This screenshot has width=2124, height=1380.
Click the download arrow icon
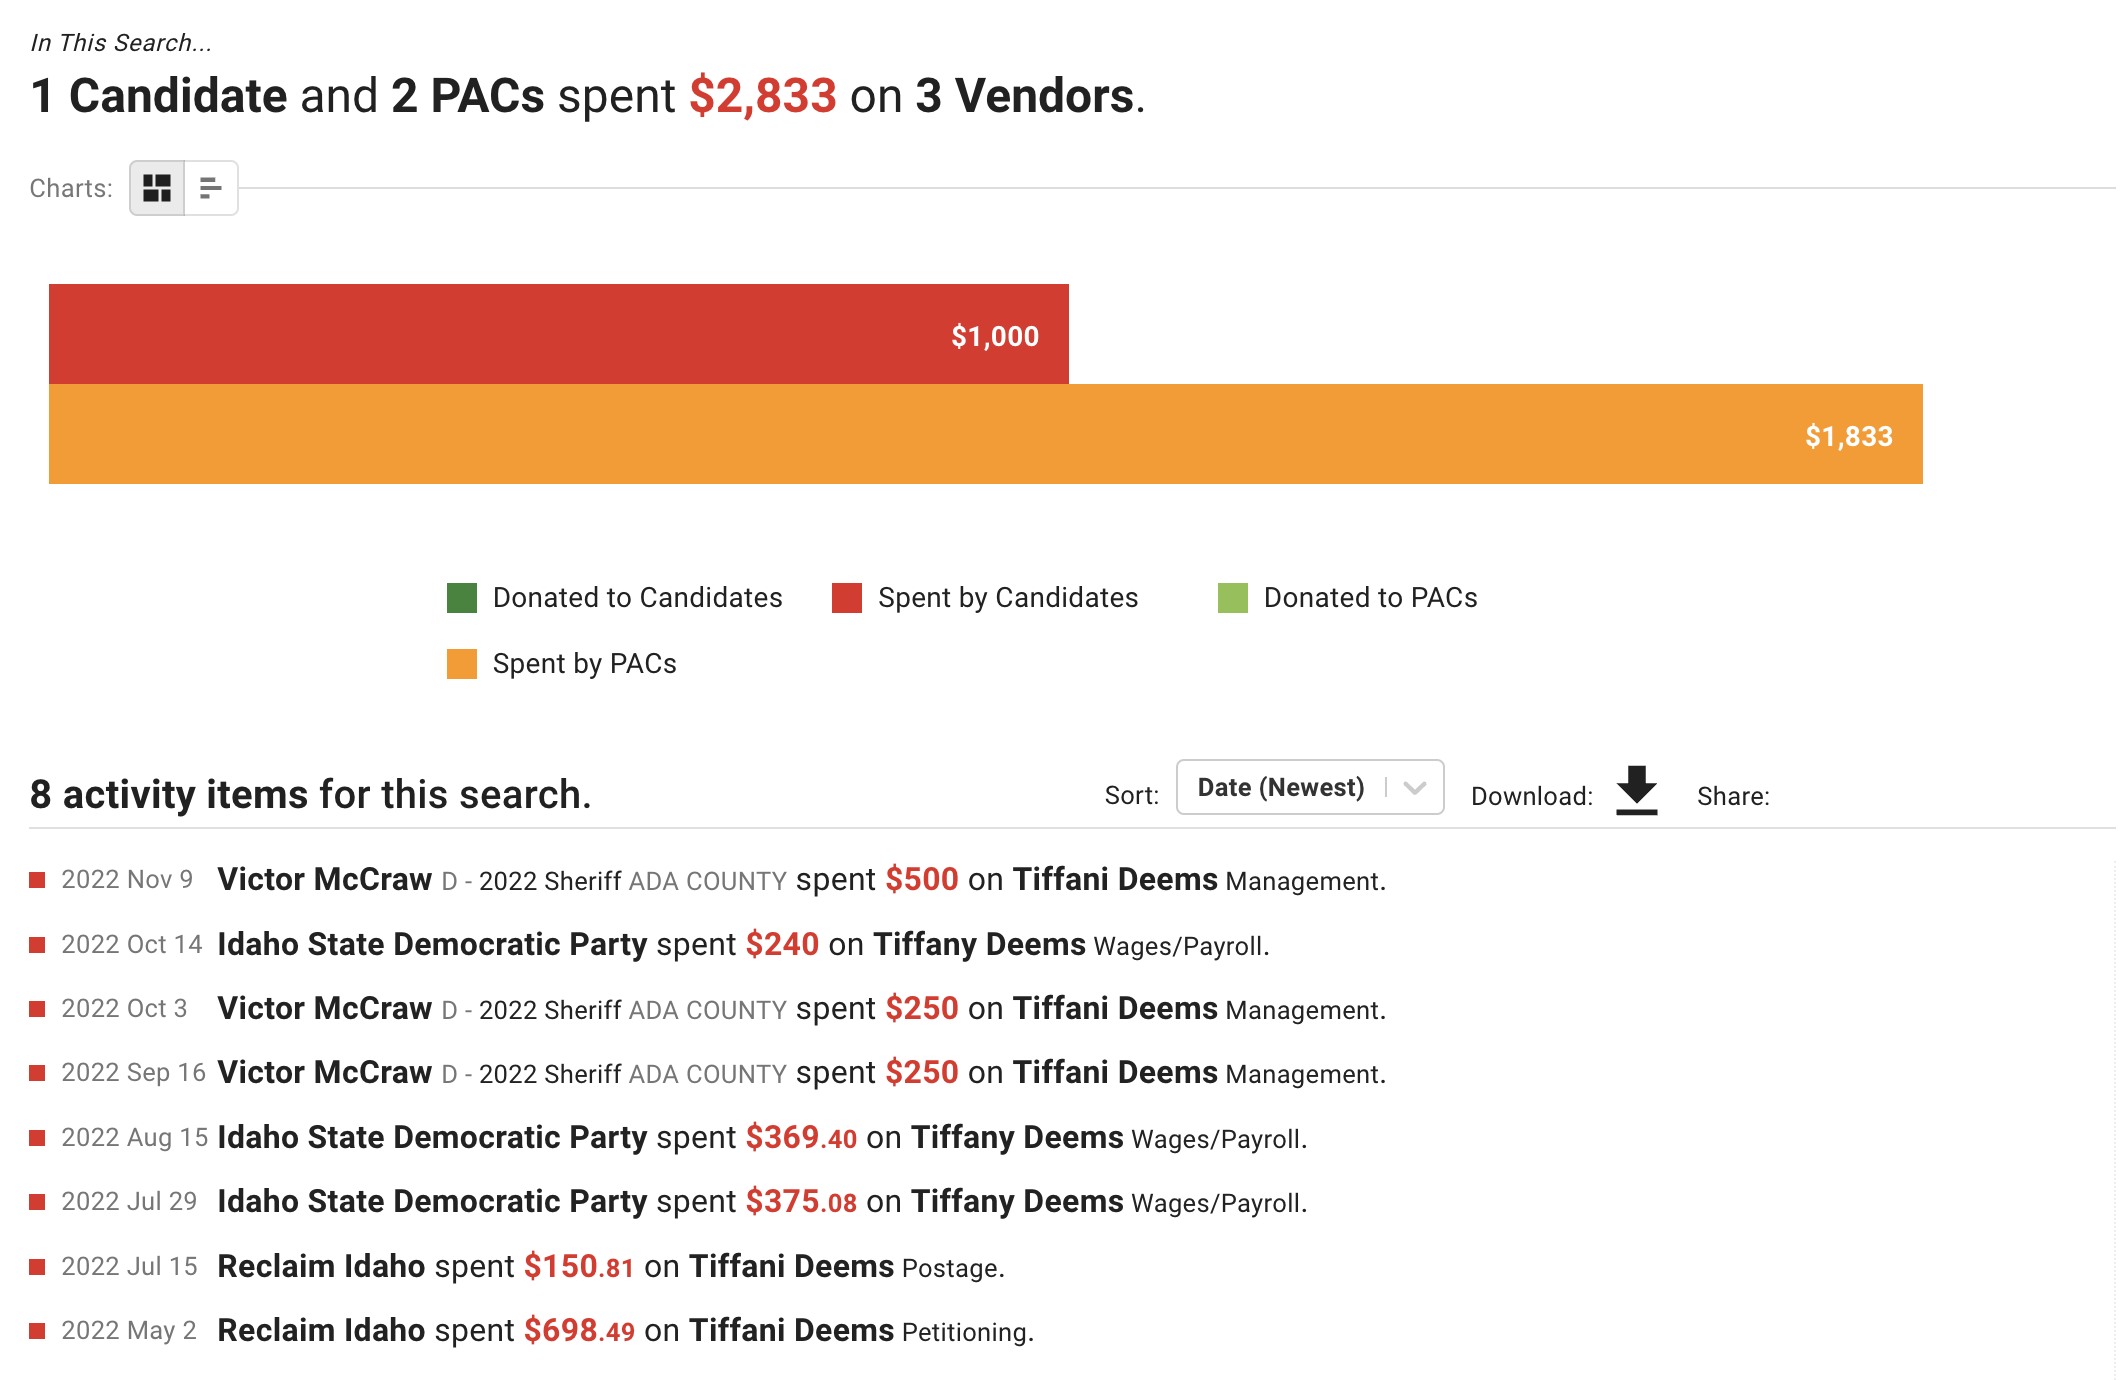point(1637,791)
